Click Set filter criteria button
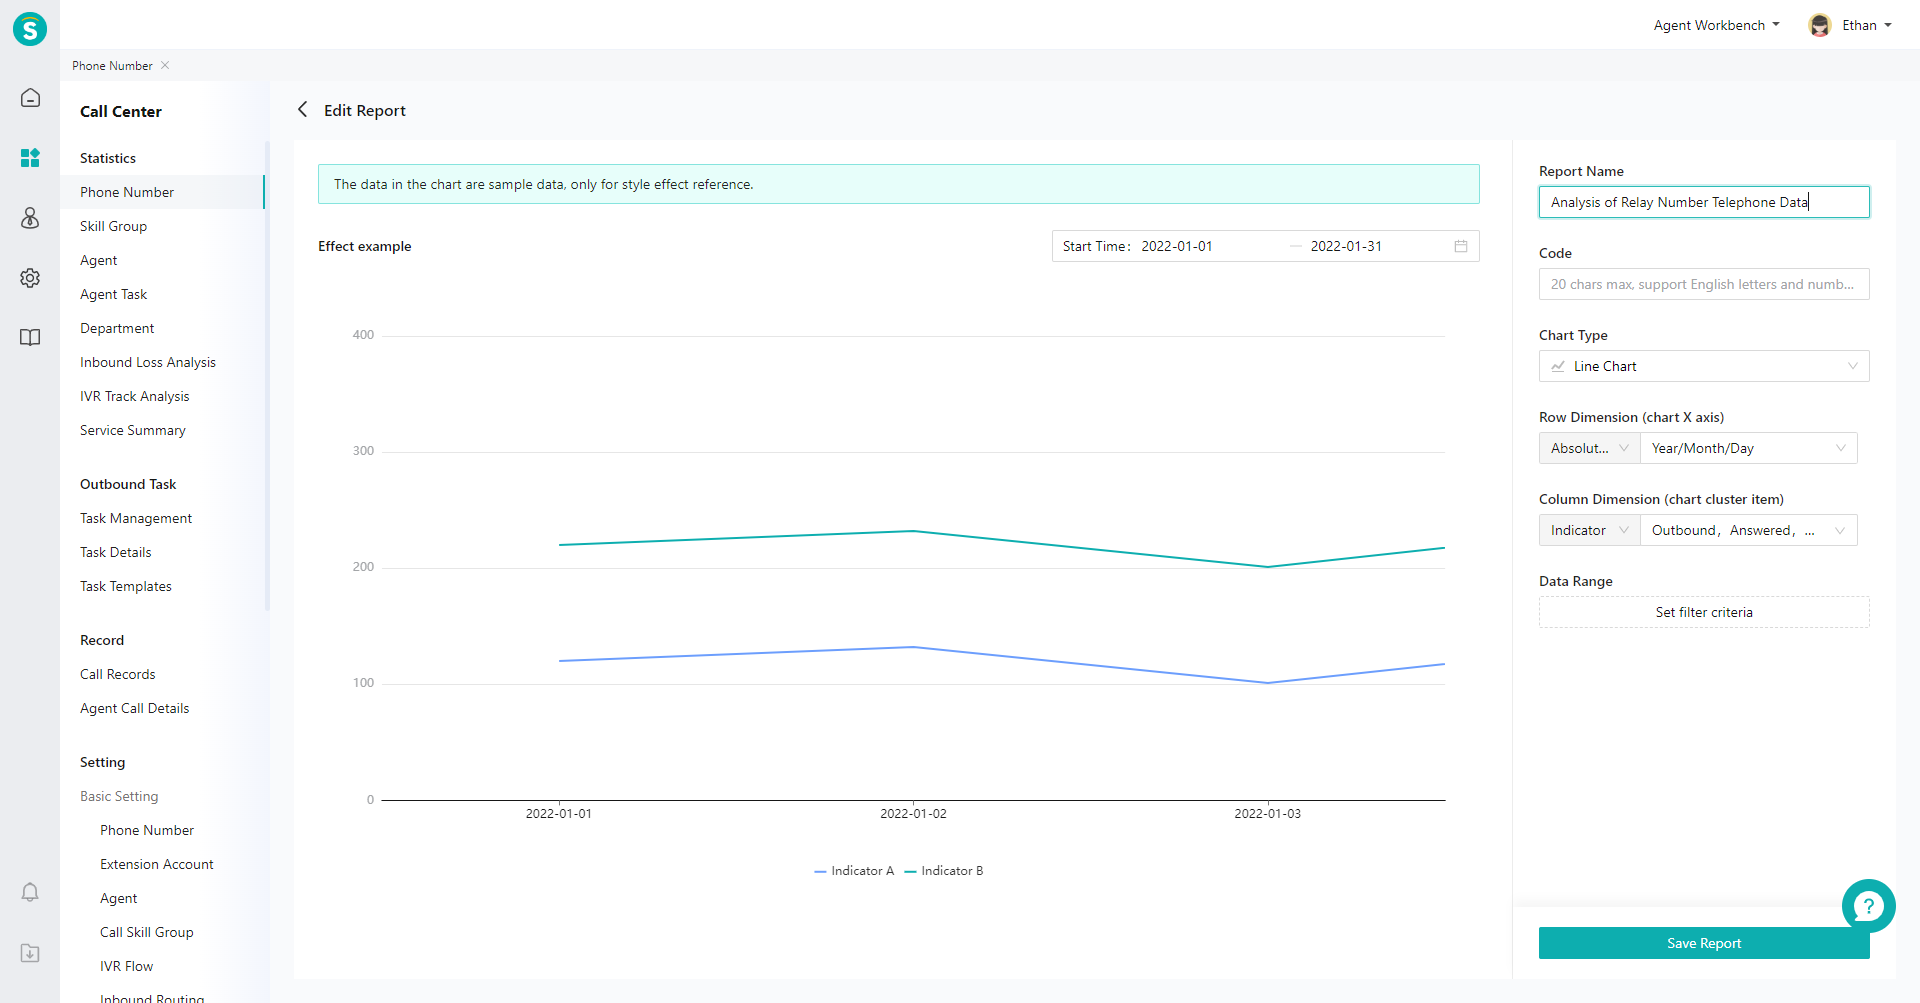Image resolution: width=1920 pixels, height=1003 pixels. [1704, 612]
